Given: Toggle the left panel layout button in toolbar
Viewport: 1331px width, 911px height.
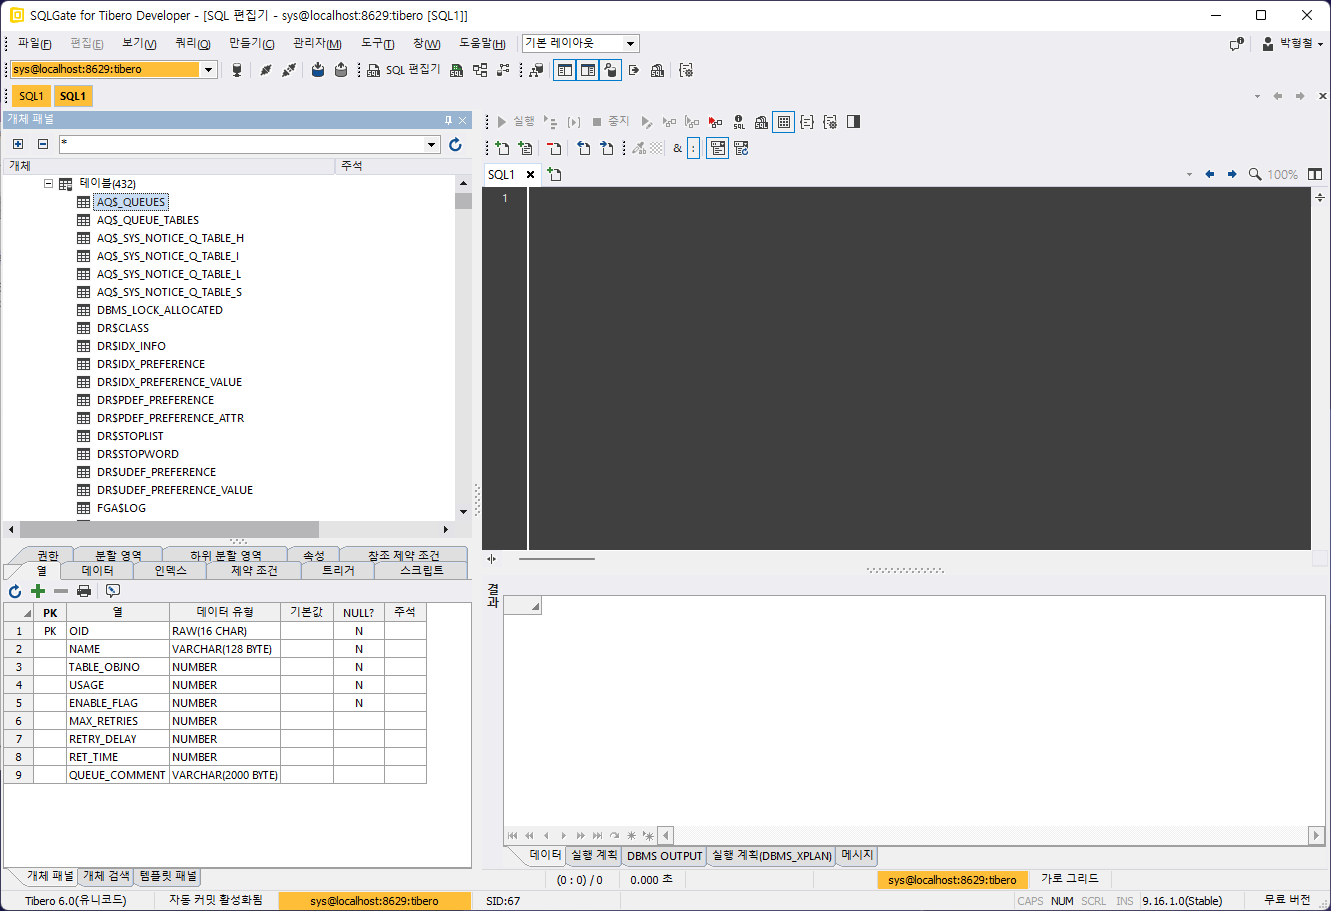Looking at the screenshot, I should pyautogui.click(x=565, y=70).
